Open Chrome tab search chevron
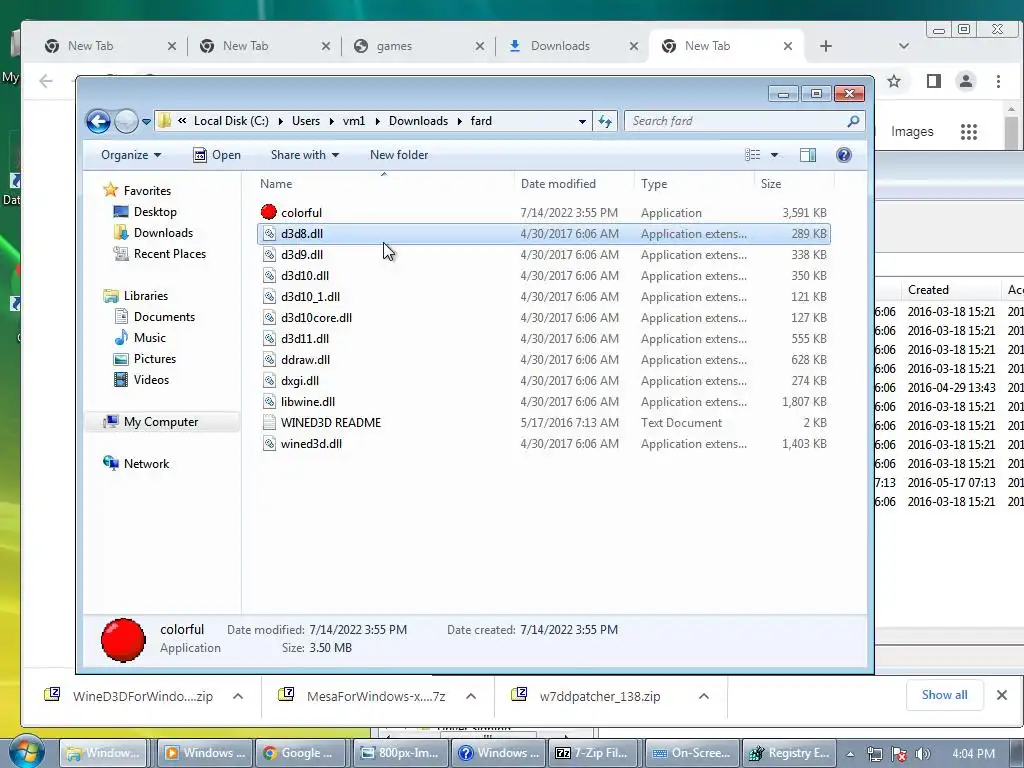This screenshot has height=768, width=1024. 904,46
